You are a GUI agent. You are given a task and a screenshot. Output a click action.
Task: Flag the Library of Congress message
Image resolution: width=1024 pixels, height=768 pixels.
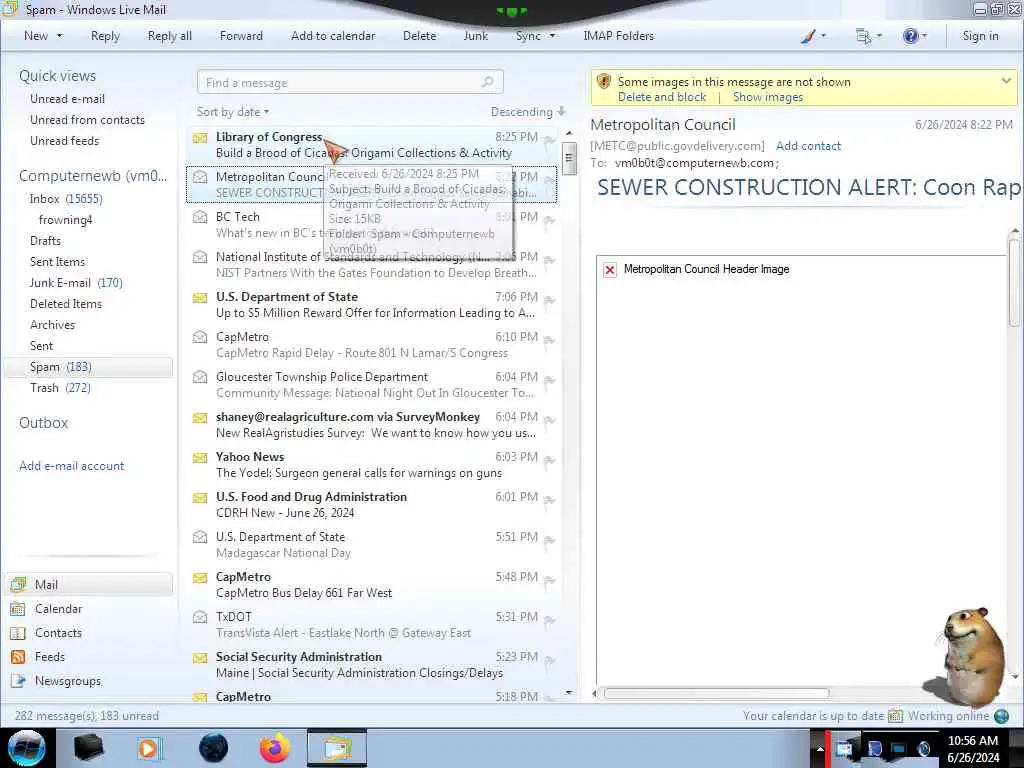click(549, 140)
